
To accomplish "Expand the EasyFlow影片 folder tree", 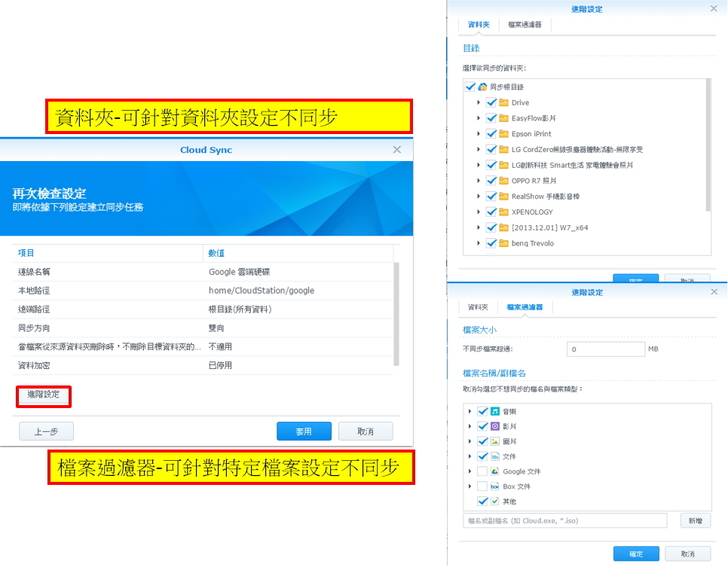I will 479,118.
